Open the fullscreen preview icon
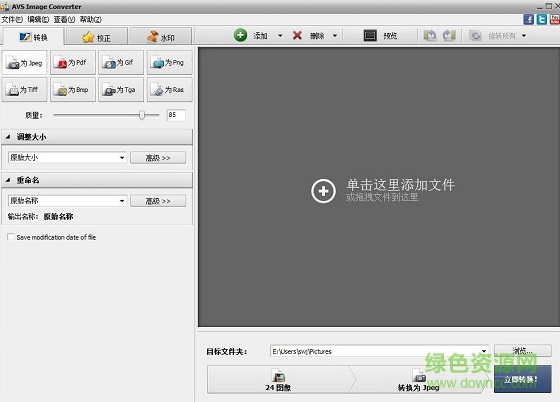This screenshot has width=560, height=402. (x=370, y=35)
